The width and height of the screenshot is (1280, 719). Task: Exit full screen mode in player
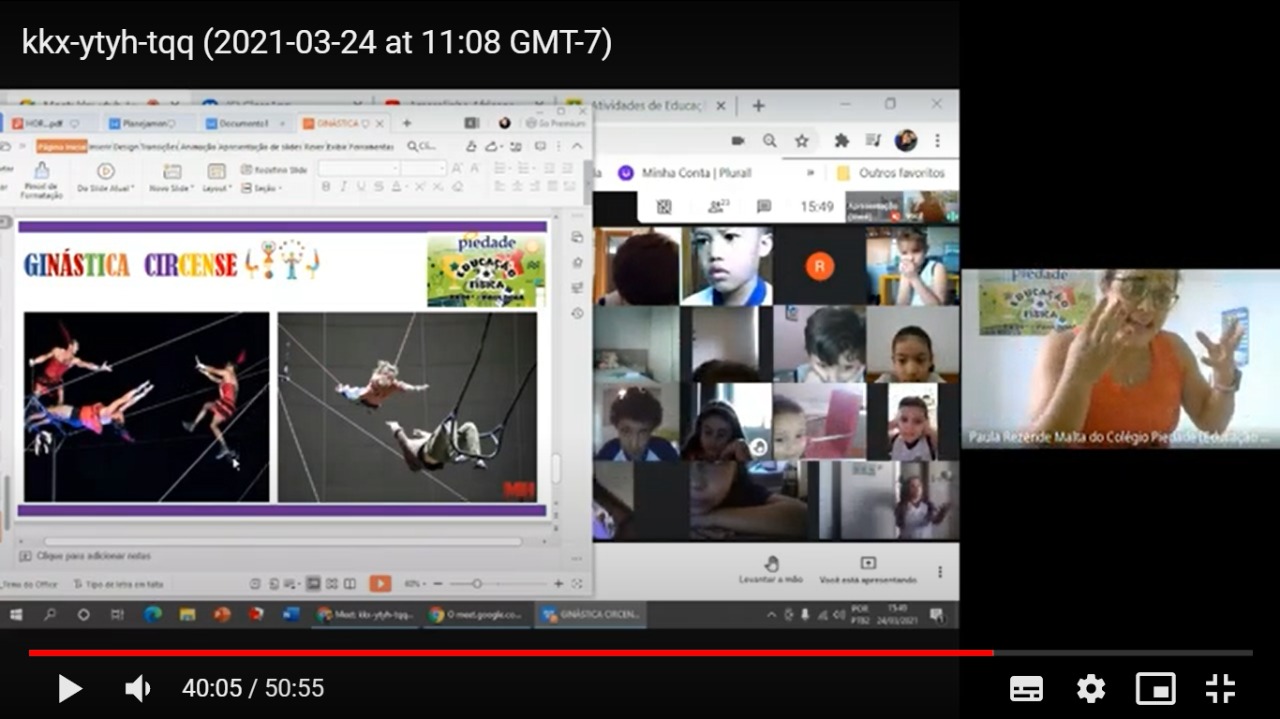point(1220,688)
